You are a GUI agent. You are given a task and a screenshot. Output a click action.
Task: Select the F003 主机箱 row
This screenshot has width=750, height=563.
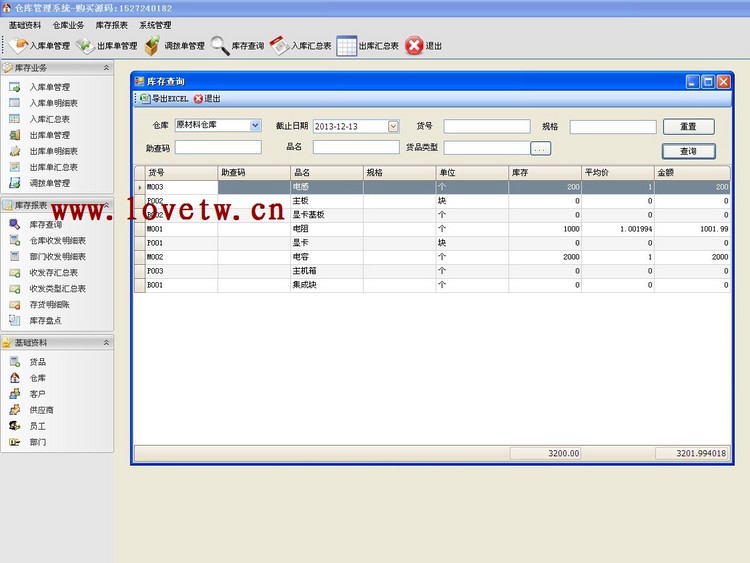(x=432, y=271)
